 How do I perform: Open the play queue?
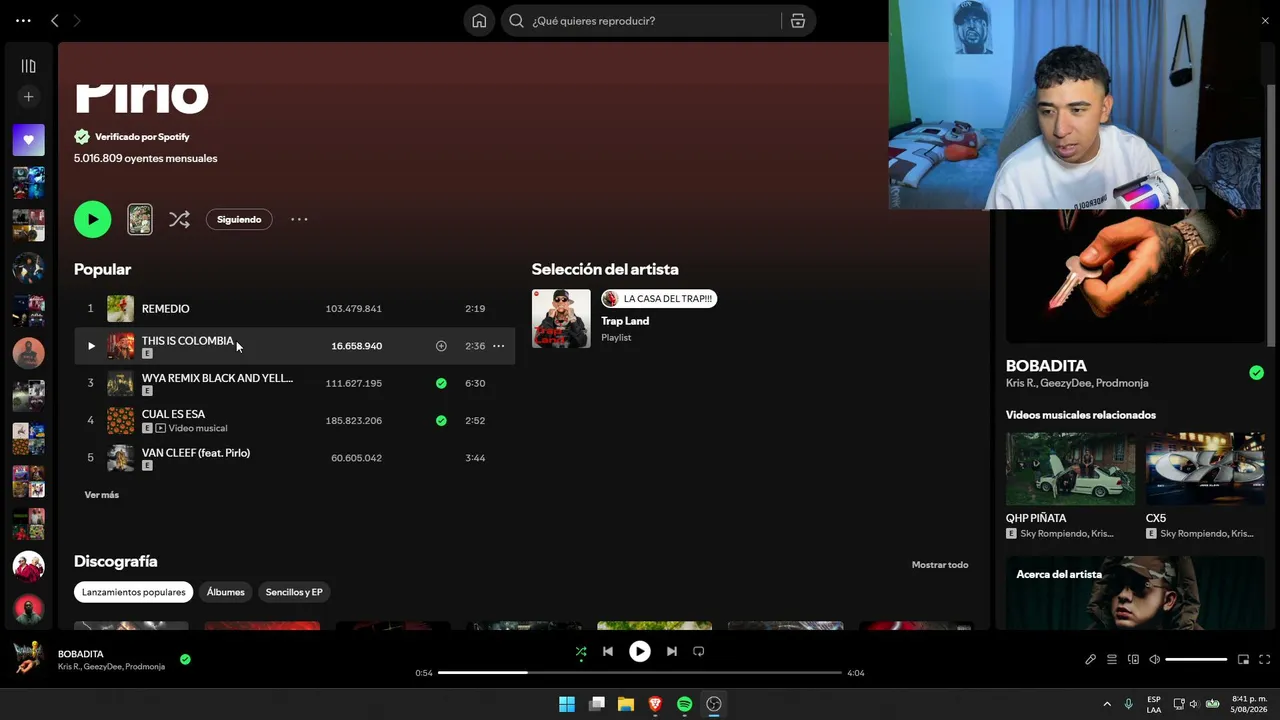click(x=1112, y=660)
